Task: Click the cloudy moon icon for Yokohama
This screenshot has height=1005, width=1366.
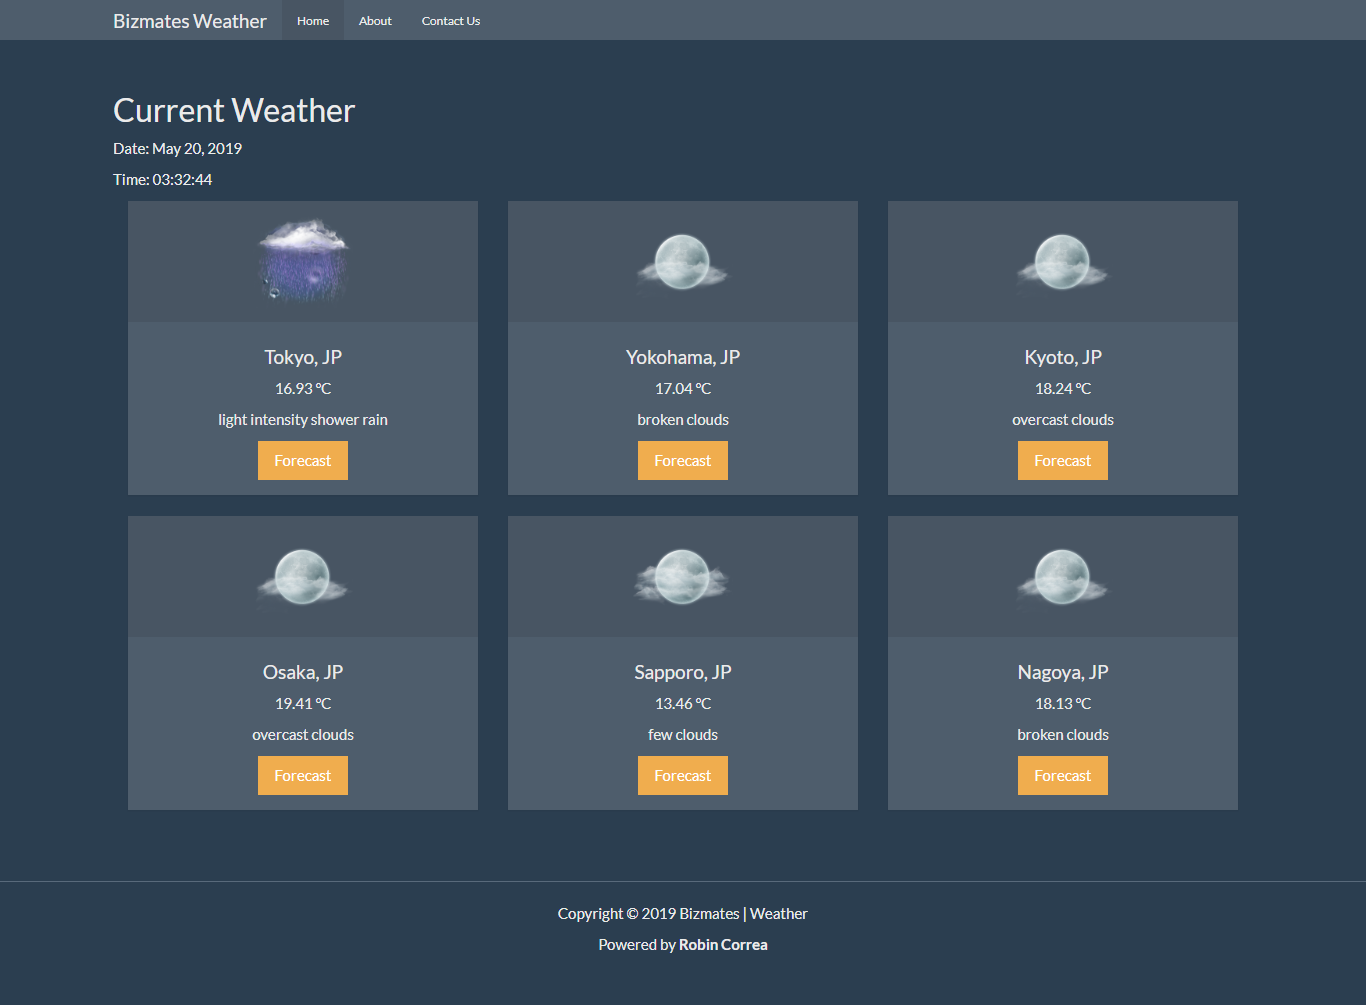Action: point(682,262)
